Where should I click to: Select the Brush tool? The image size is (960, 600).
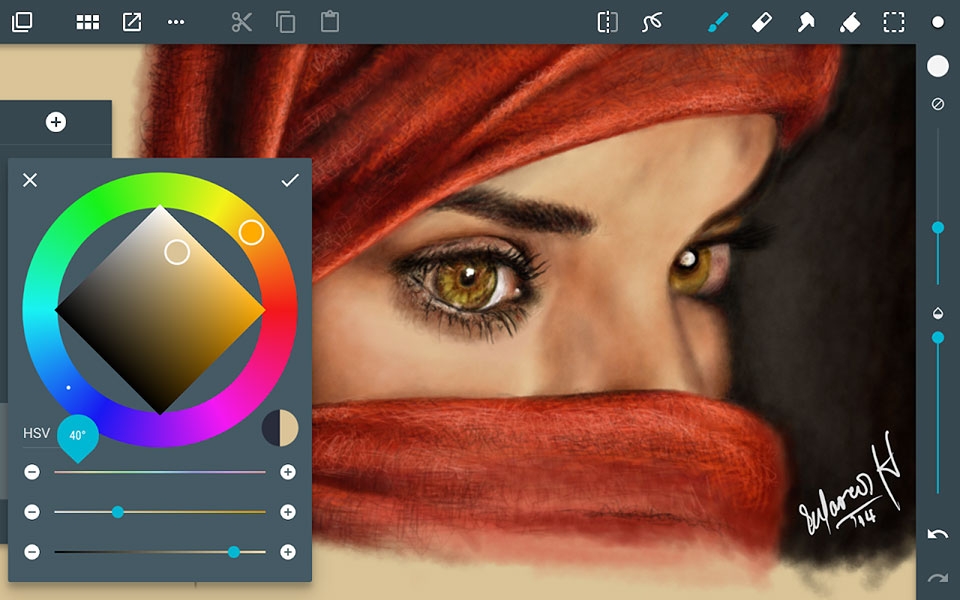pos(716,22)
